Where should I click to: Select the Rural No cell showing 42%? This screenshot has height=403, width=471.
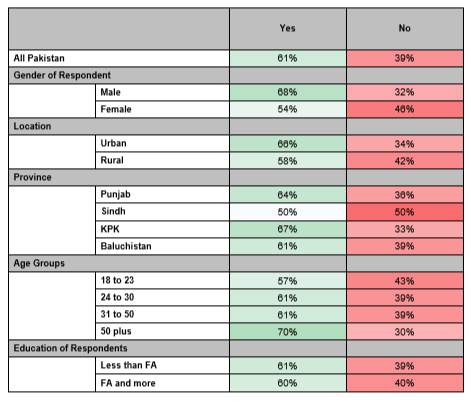click(405, 161)
